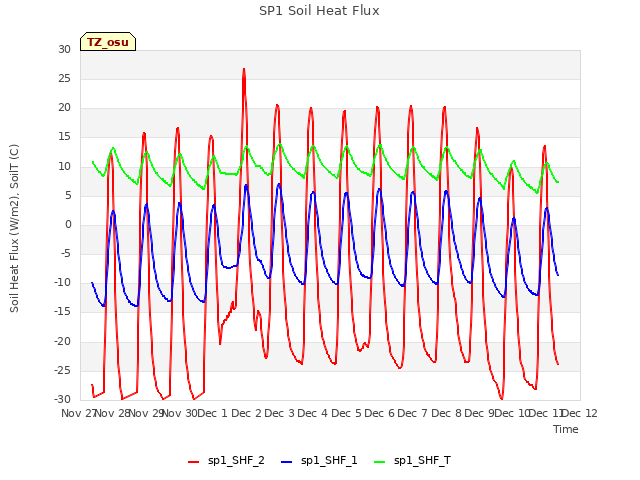Click the Soil Heat Flux y-axis label
Viewport: 640px width, 480px height.
click(14, 228)
